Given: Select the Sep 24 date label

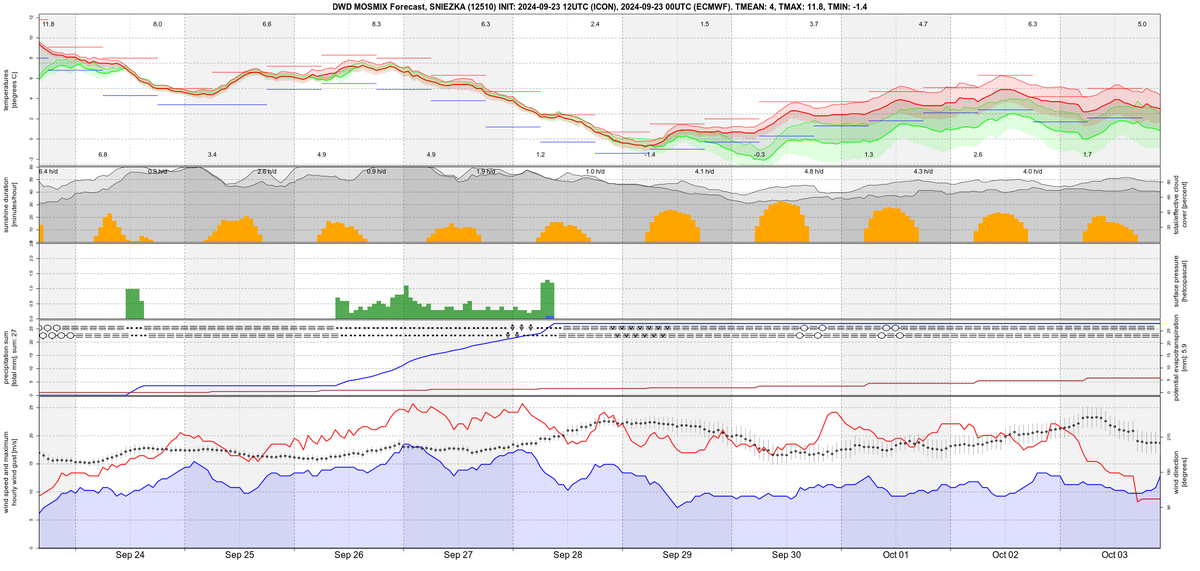Looking at the screenshot, I should (130, 554).
